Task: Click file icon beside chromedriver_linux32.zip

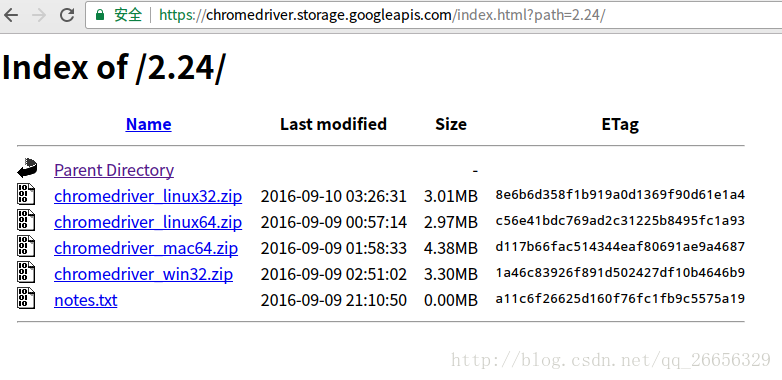Action: pos(26,194)
